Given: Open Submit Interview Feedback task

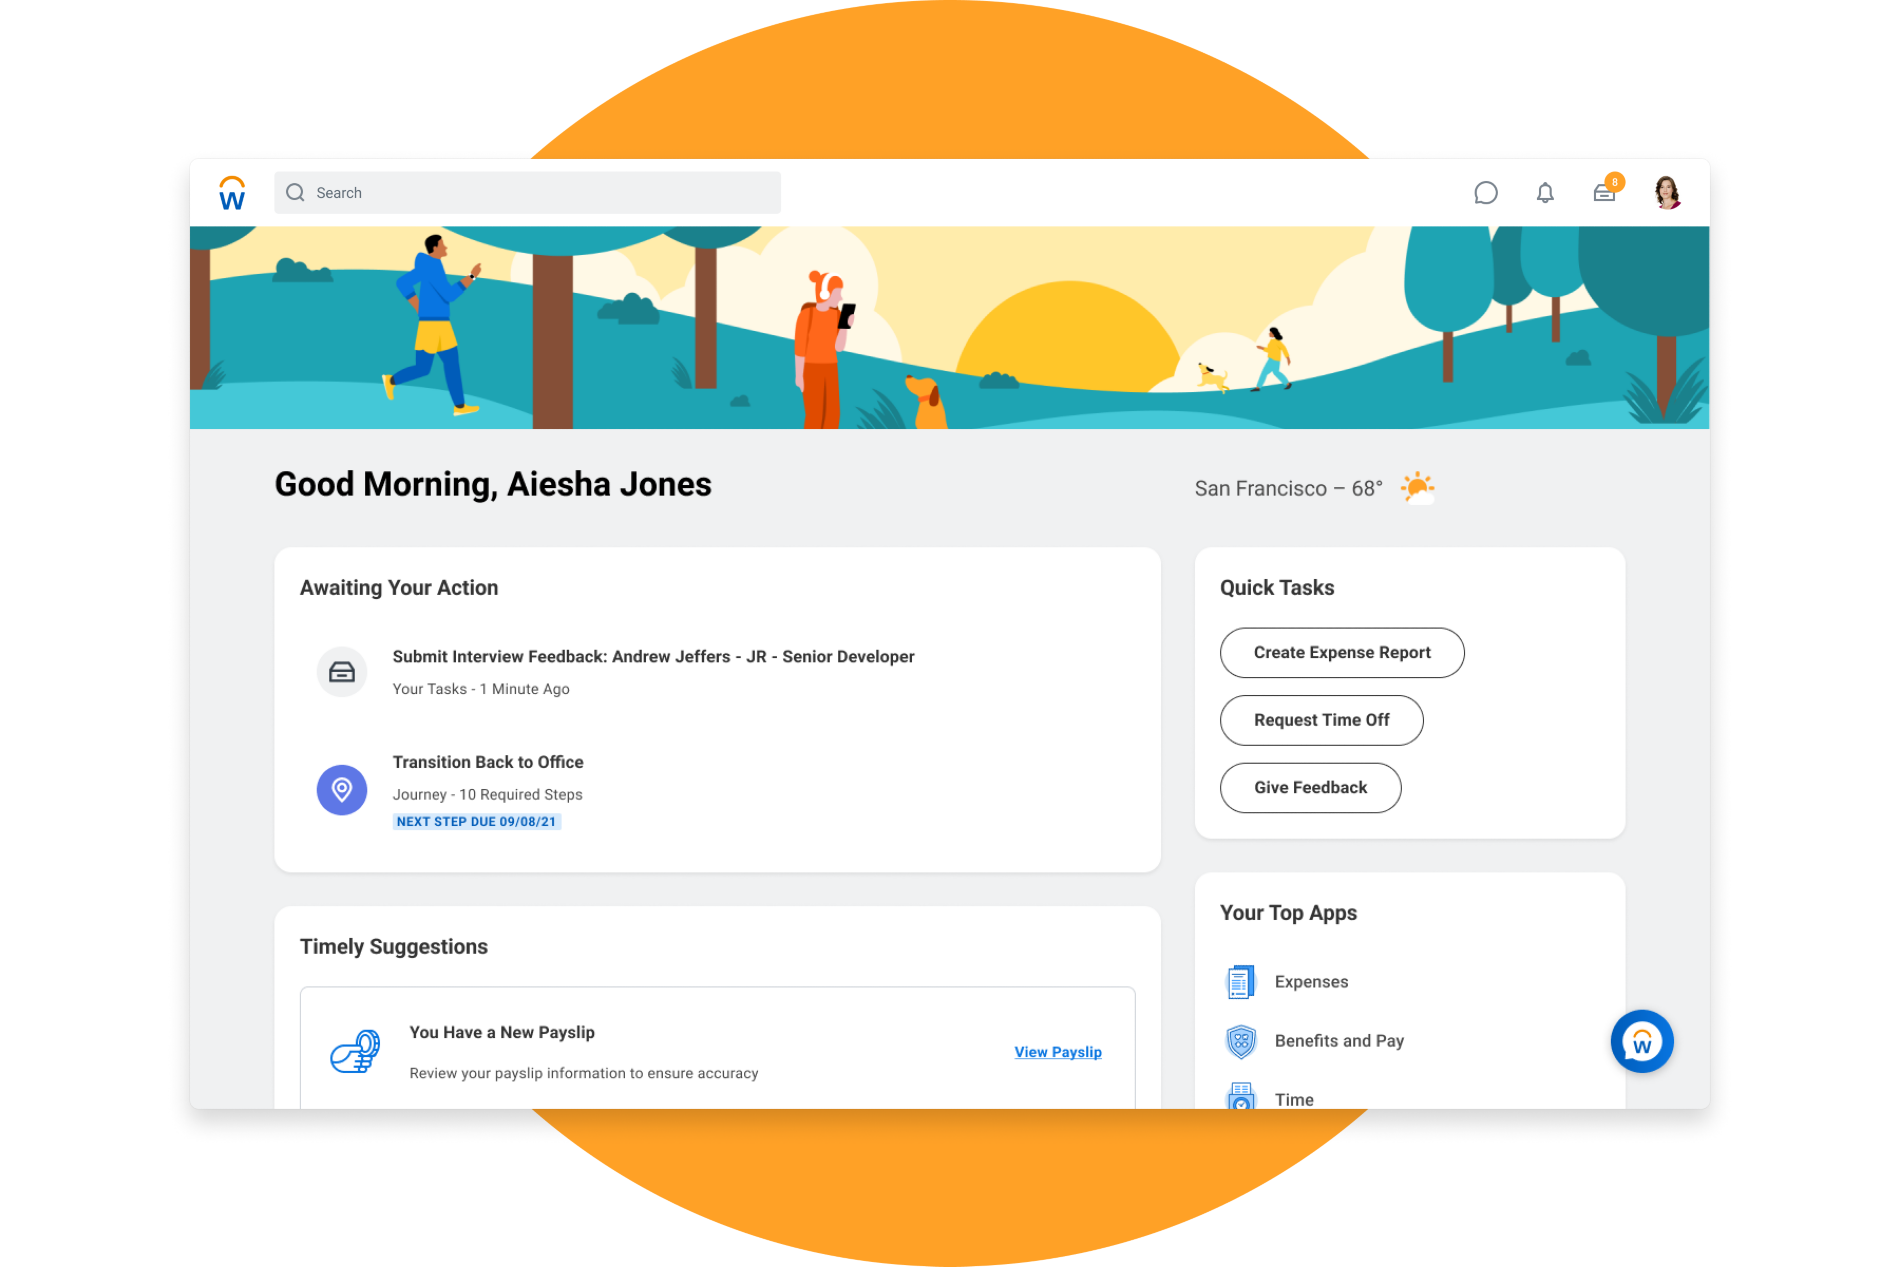Looking at the screenshot, I should click(x=653, y=657).
